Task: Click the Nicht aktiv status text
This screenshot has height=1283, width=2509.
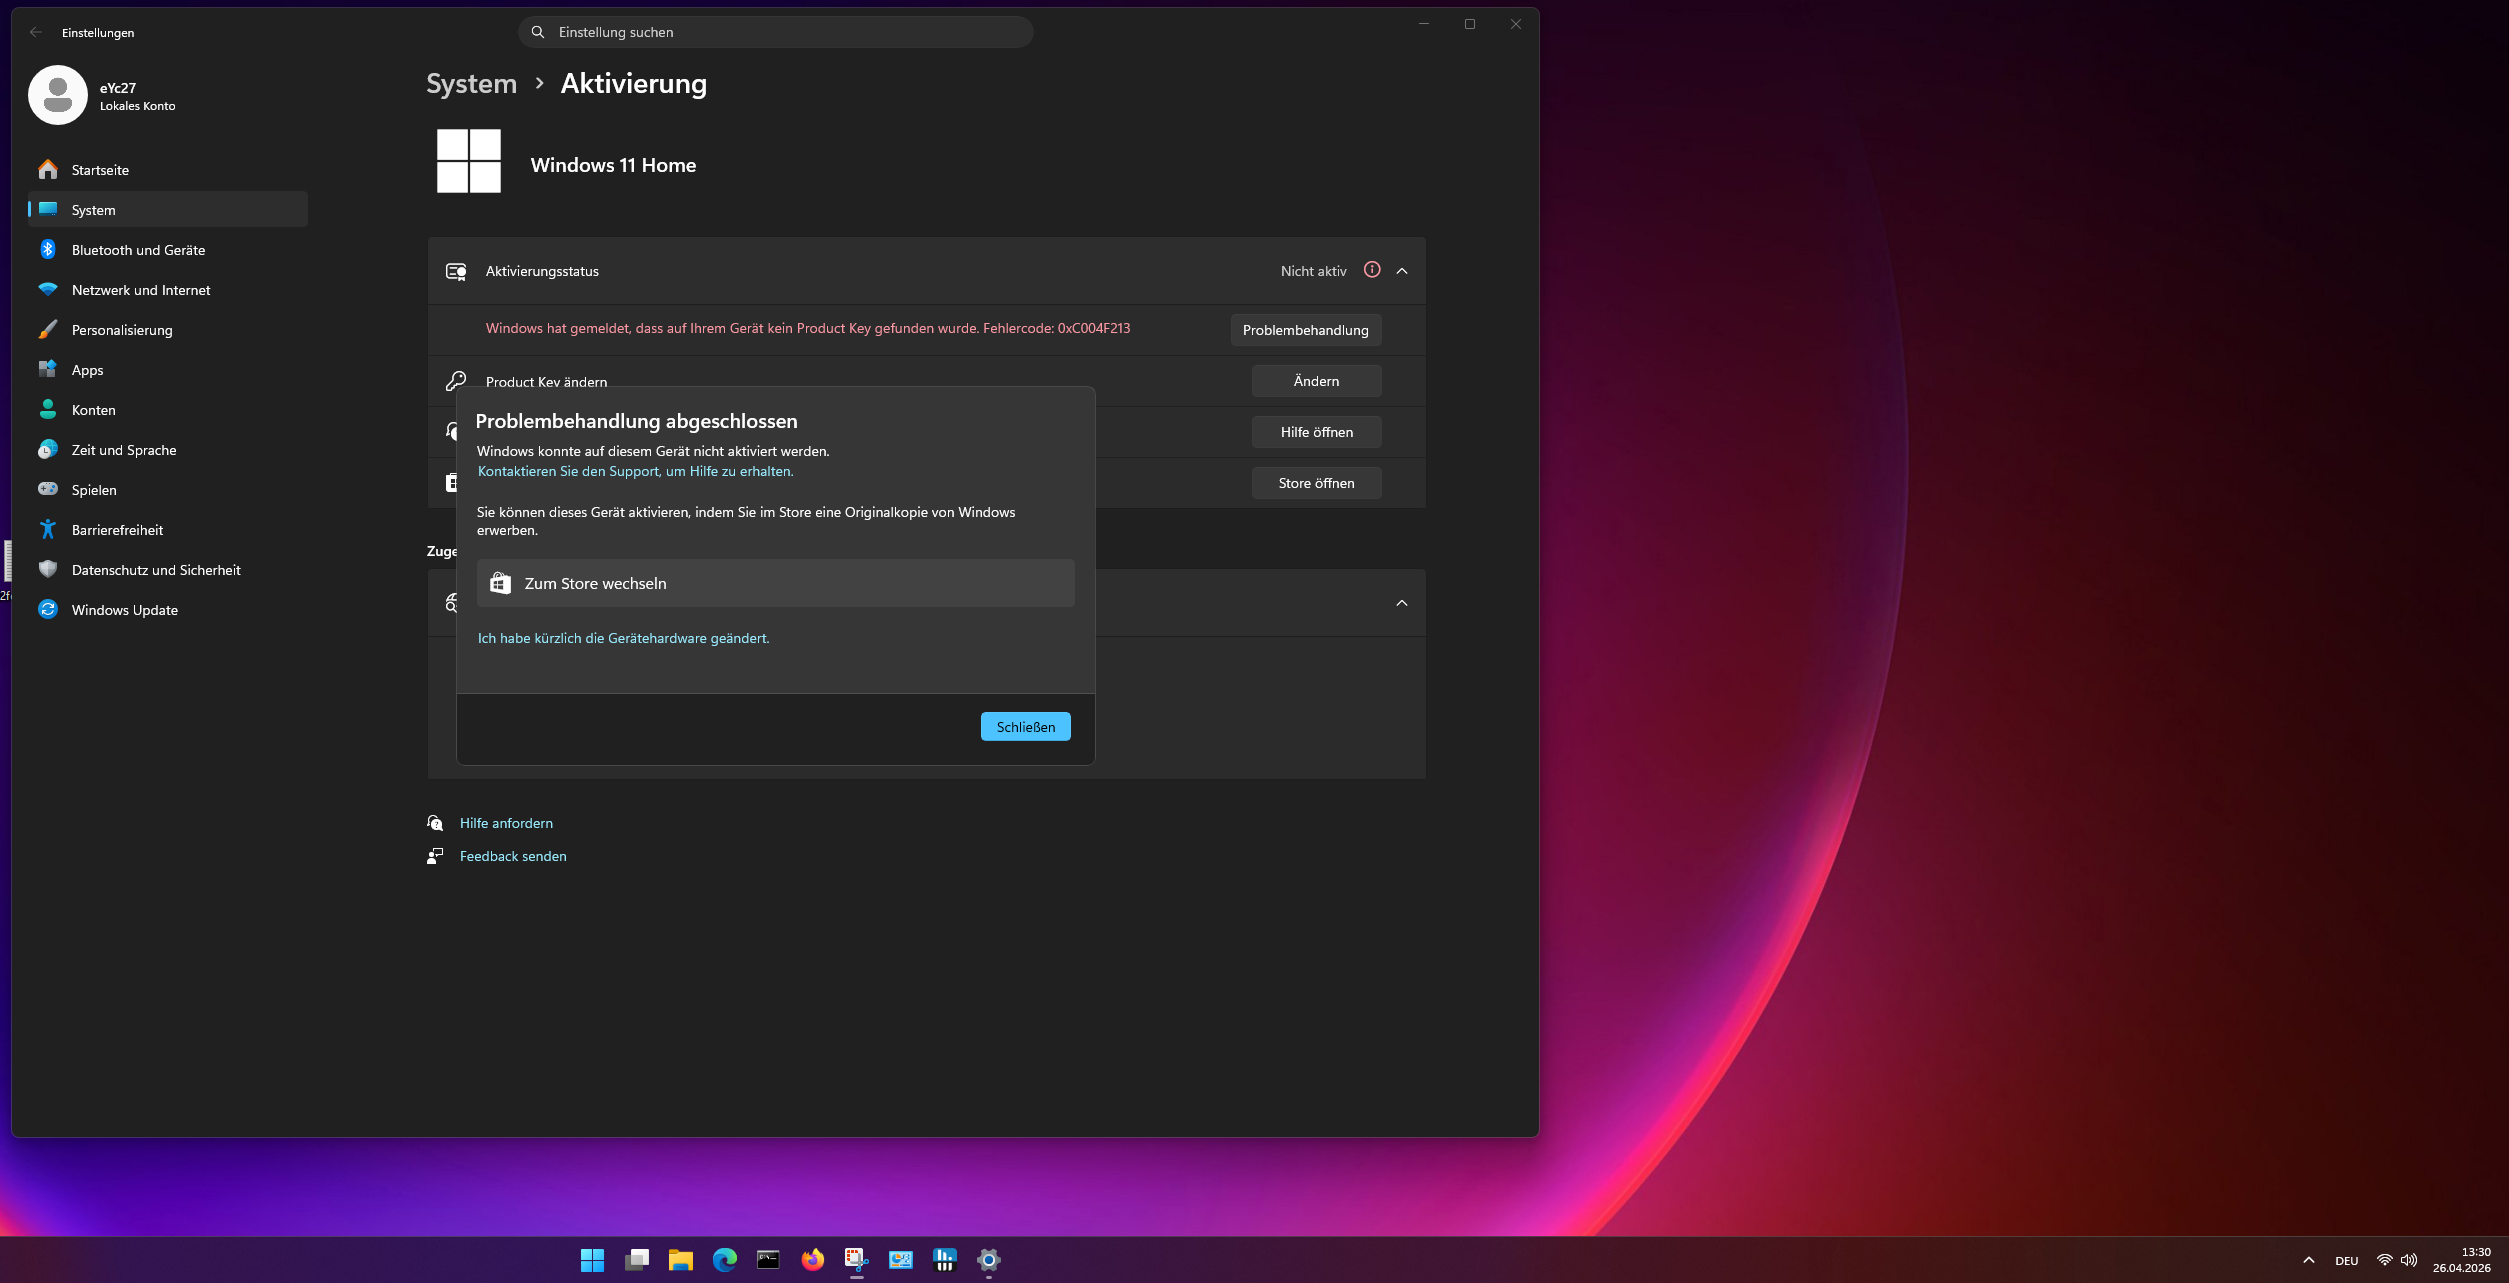Action: [x=1314, y=271]
